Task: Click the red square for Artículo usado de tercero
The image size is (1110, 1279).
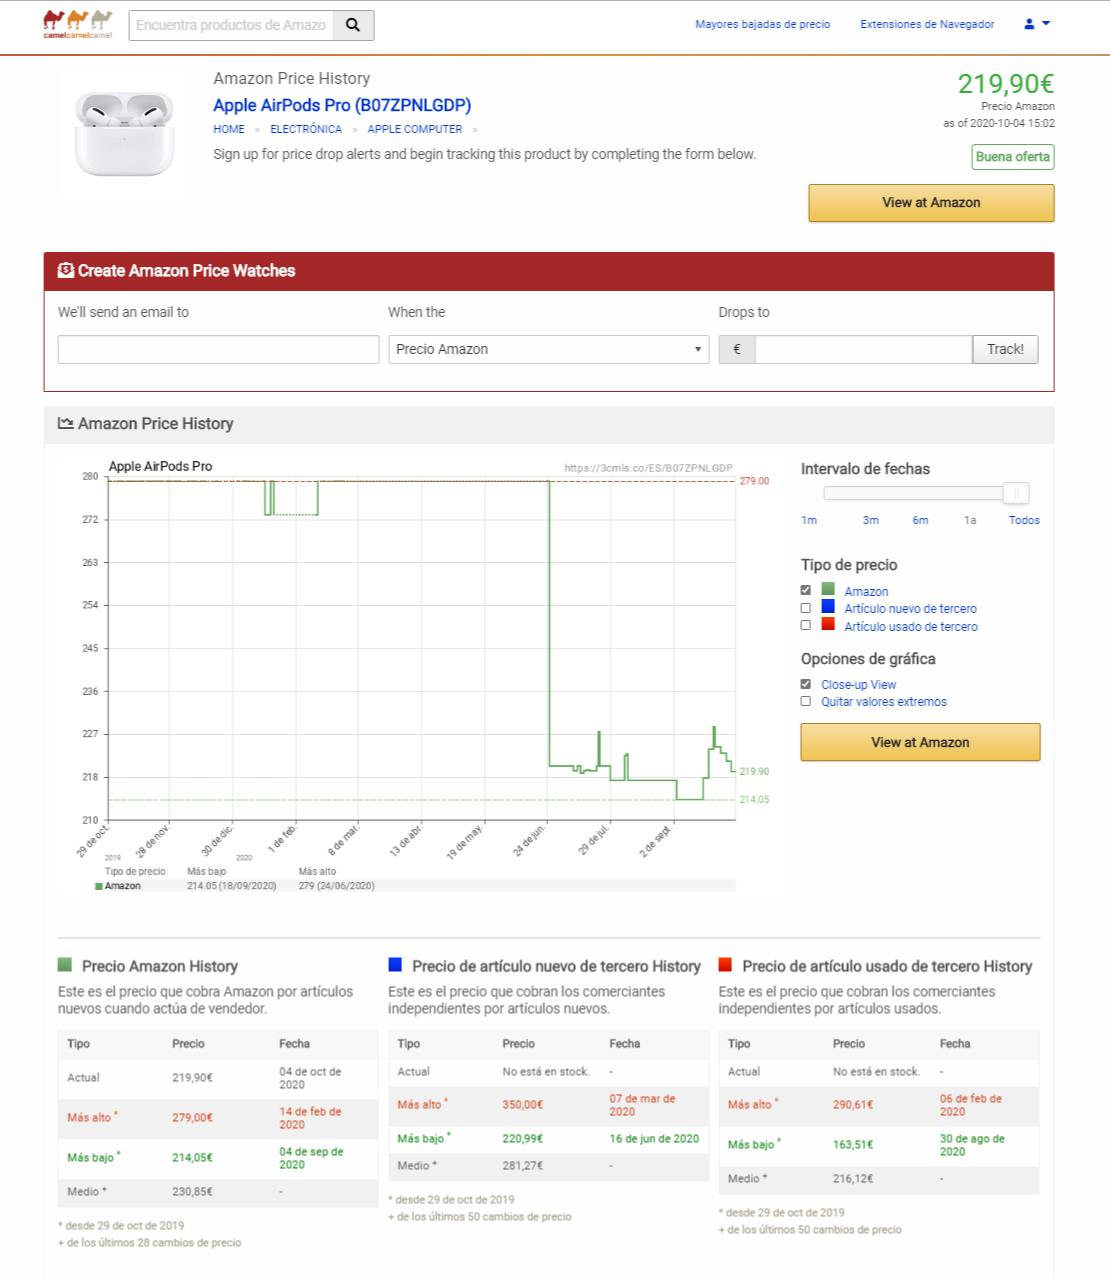Action: 826,625
